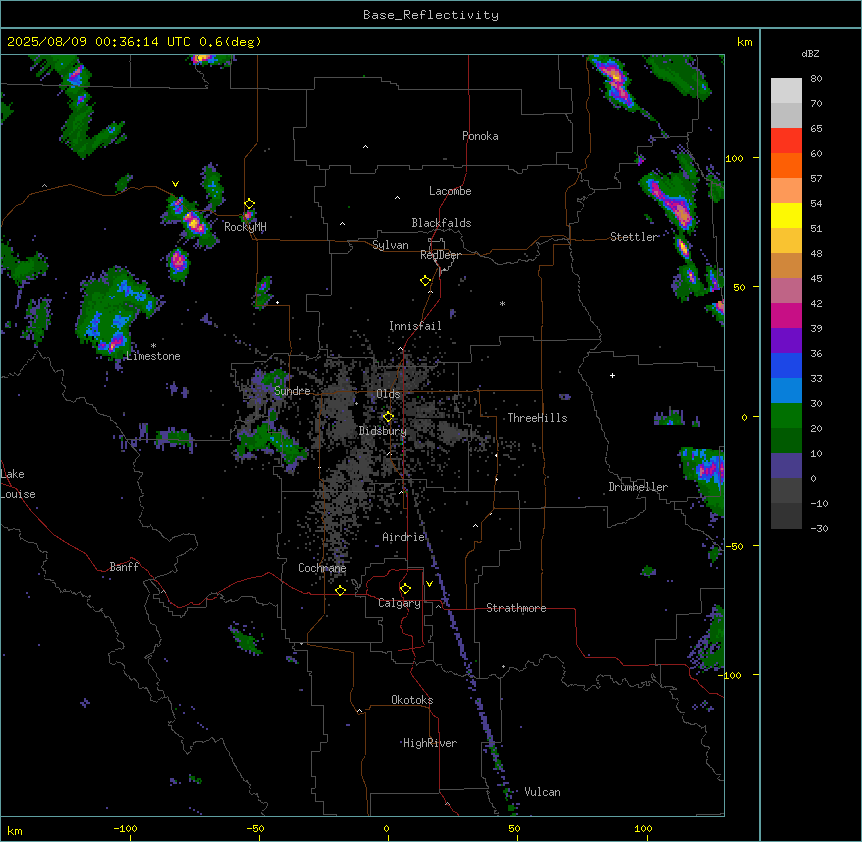Click the Airdrie city label
862x842 pixels.
[404, 537]
